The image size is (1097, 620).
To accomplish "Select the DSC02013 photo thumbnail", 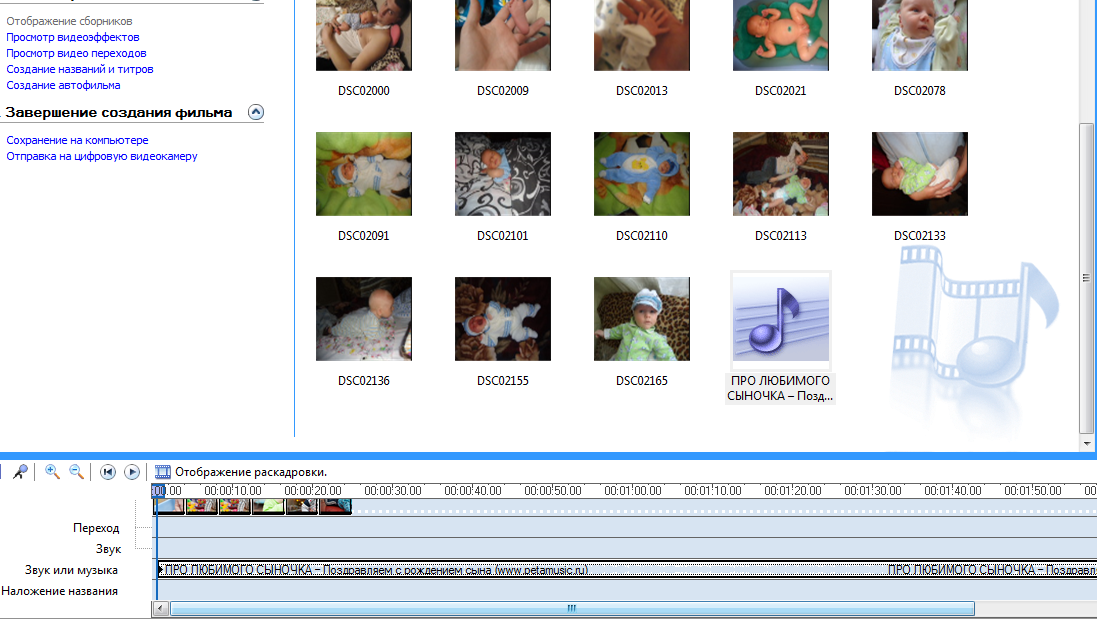I will 642,35.
